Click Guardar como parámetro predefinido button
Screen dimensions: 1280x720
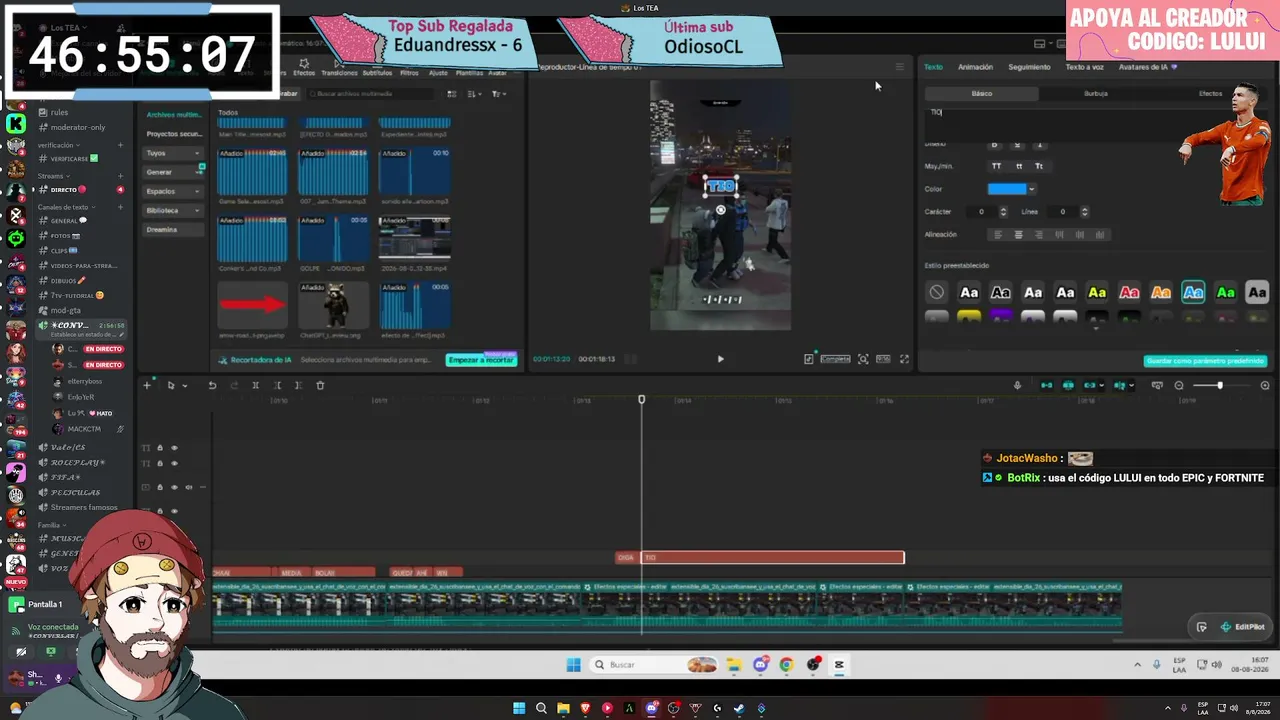[1205, 361]
